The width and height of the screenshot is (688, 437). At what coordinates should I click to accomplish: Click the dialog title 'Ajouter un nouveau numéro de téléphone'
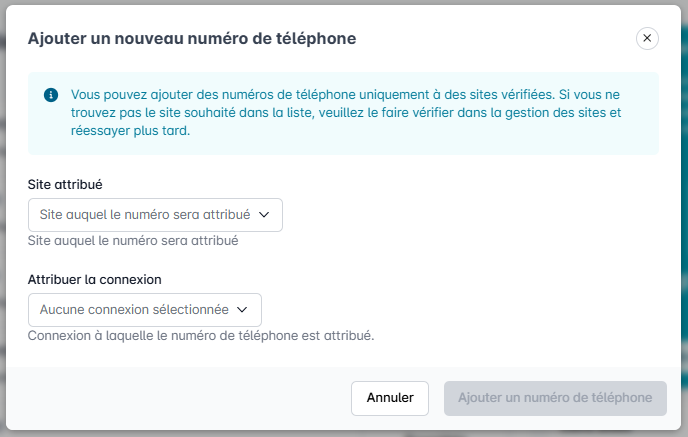click(192, 38)
